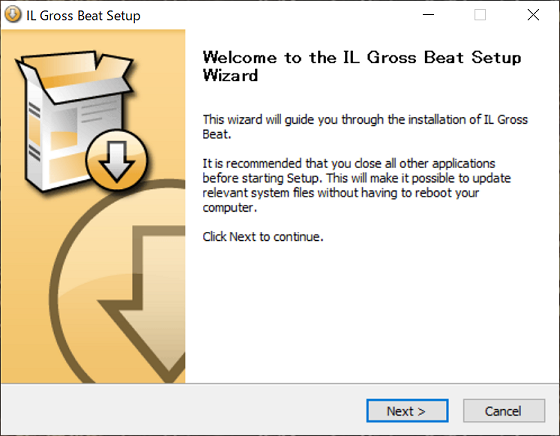The image size is (560, 436).
Task: Click the 'Welcome to the IL Gross Beat Setup Wizard' heading
Action: pos(362,66)
